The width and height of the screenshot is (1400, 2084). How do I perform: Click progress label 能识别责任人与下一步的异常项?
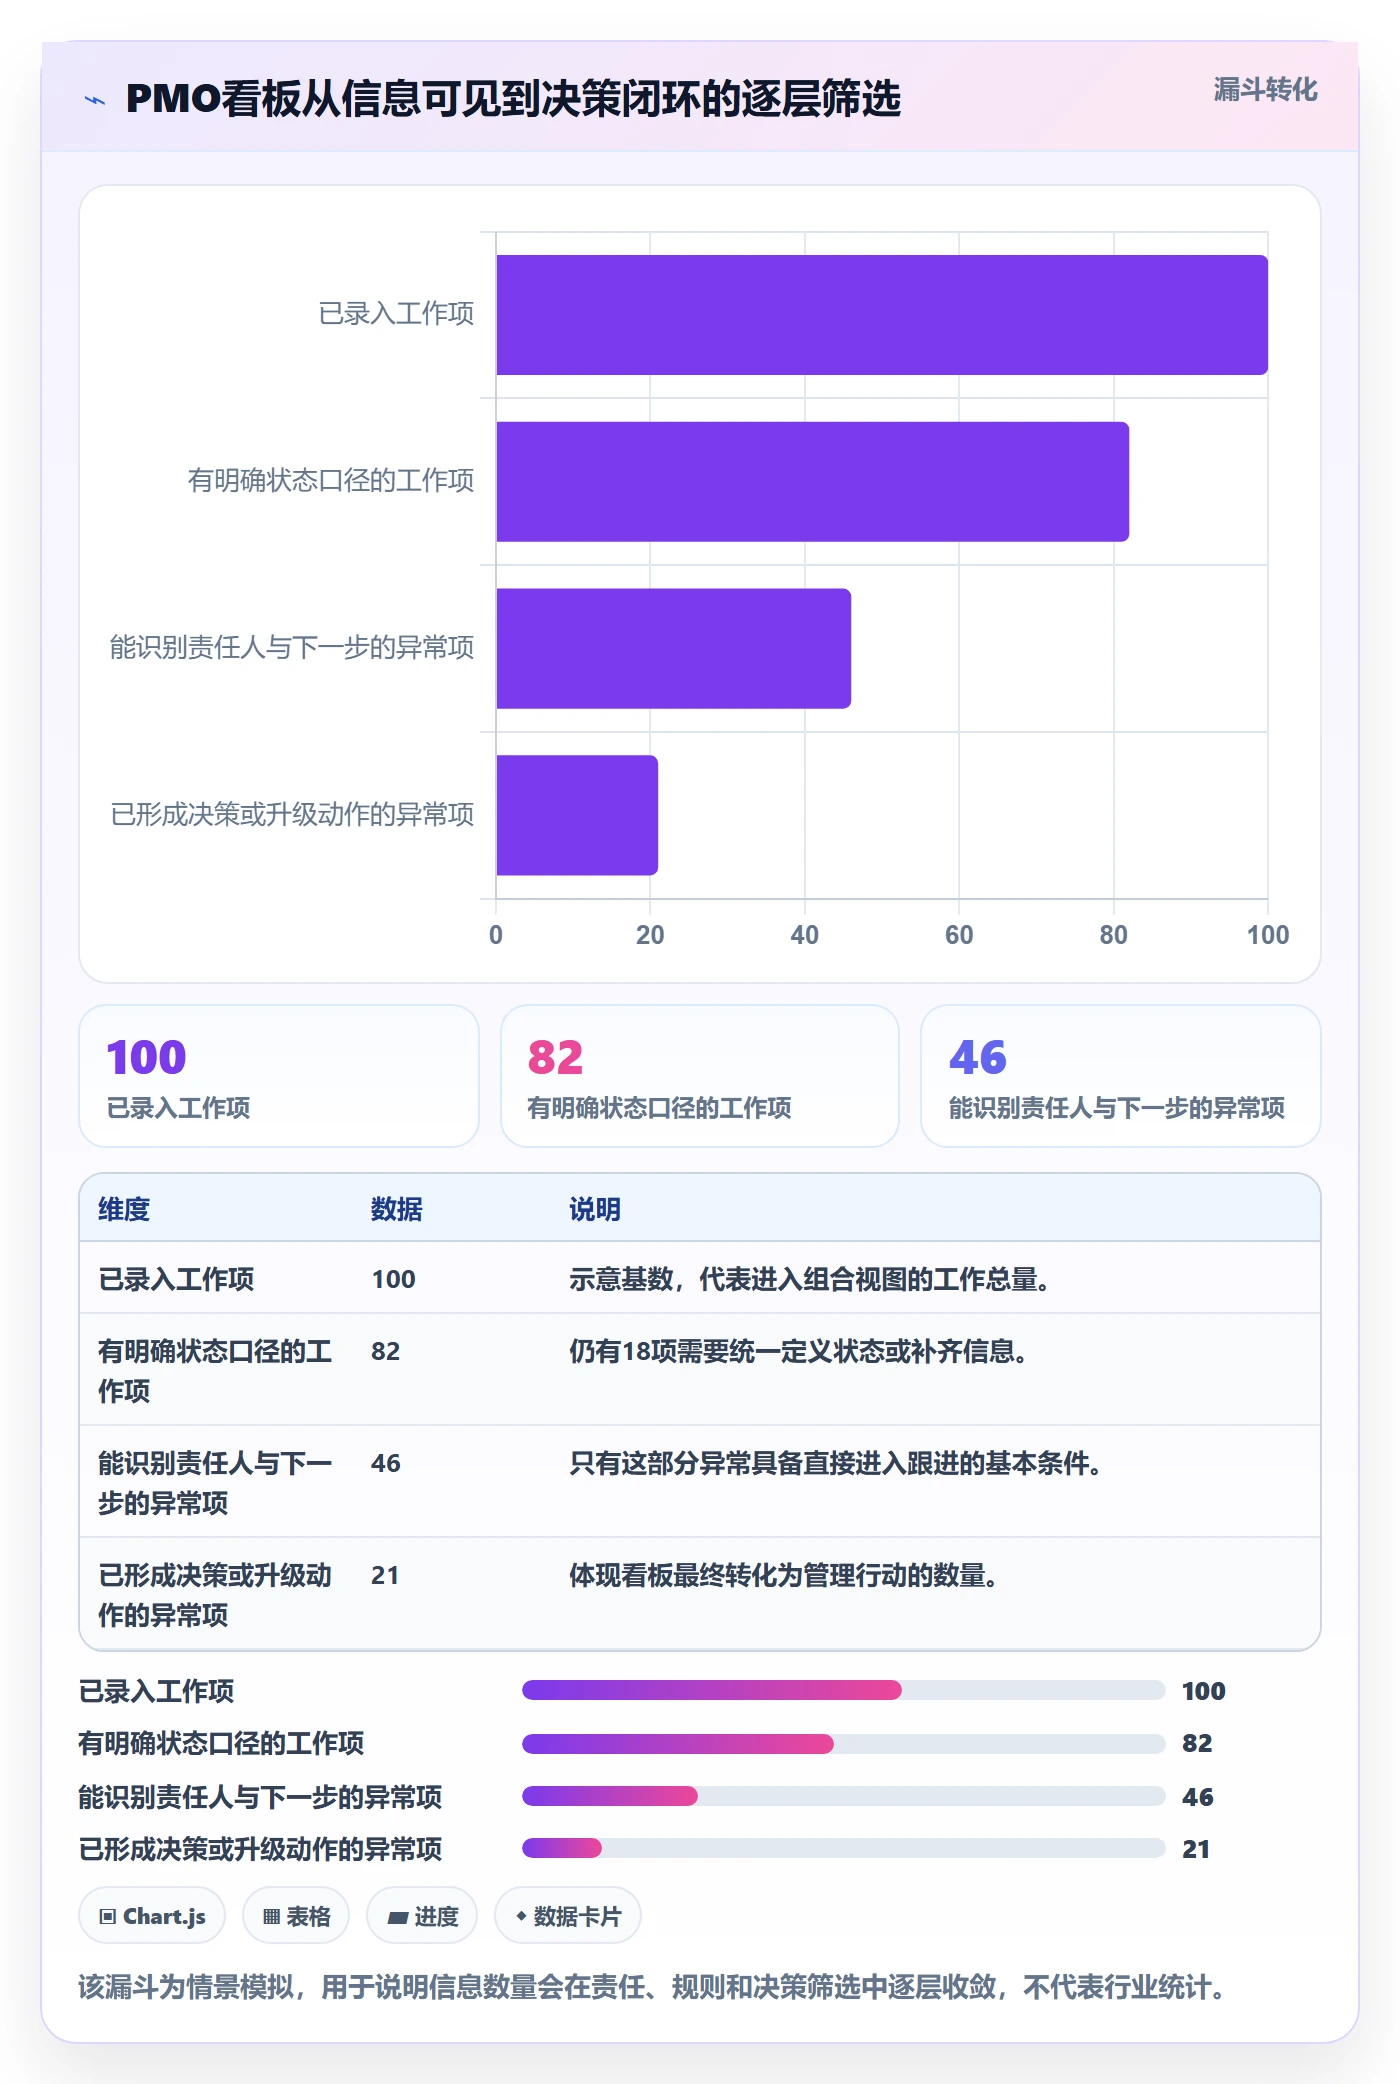[x=260, y=1797]
